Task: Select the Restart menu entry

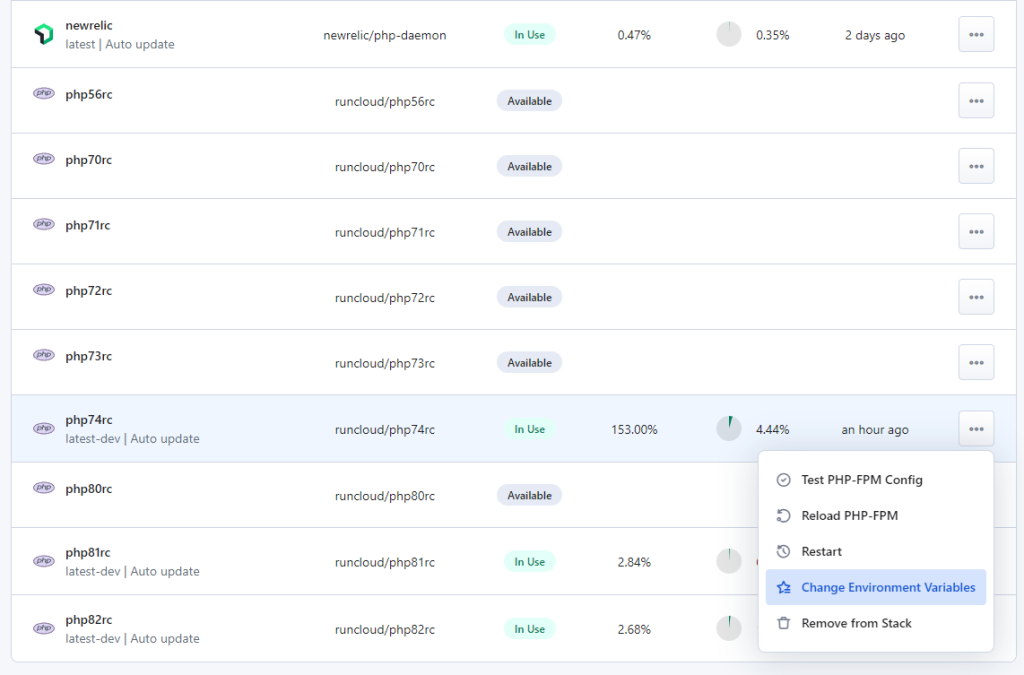Action: coord(876,552)
